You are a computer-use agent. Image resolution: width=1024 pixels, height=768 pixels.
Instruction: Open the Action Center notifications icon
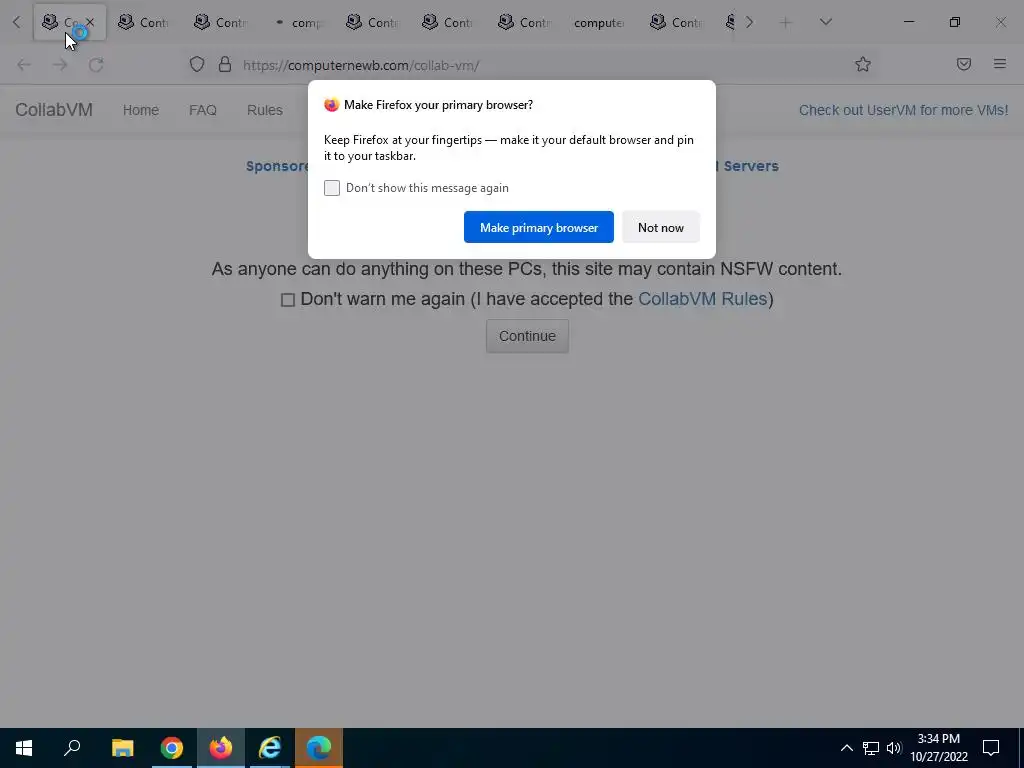click(x=991, y=748)
